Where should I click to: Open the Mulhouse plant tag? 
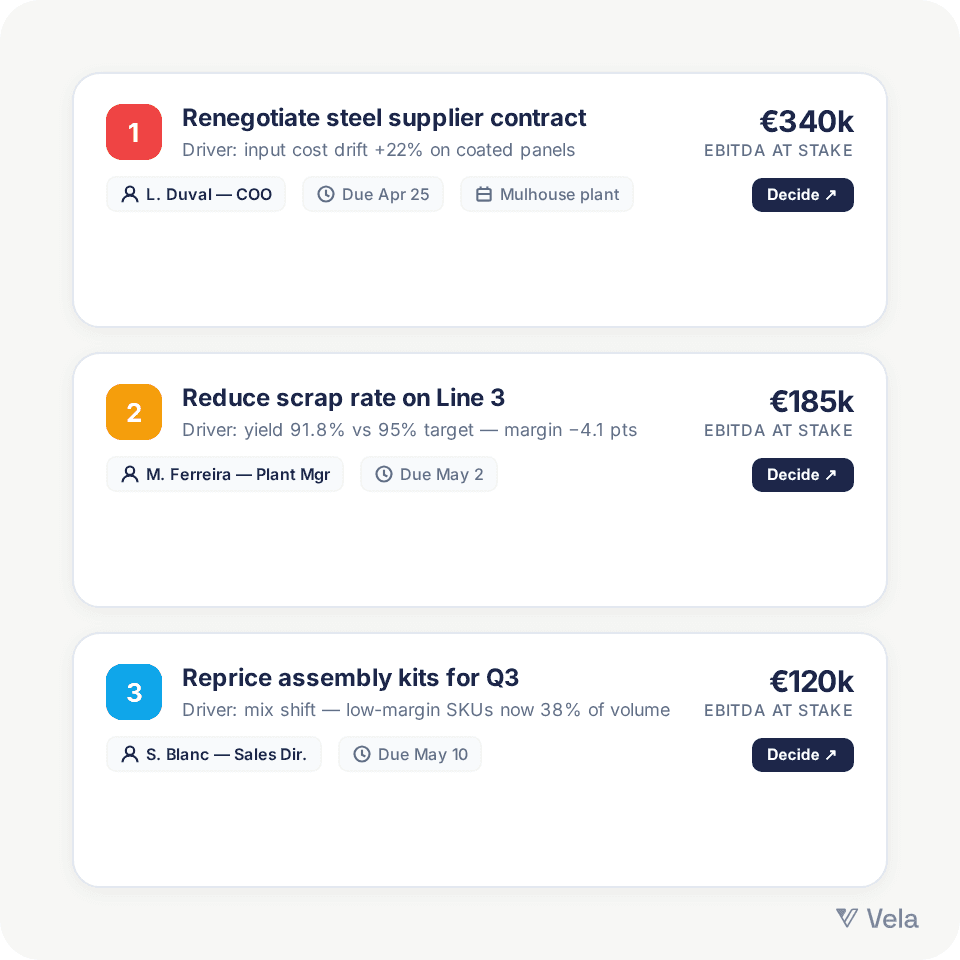(547, 194)
